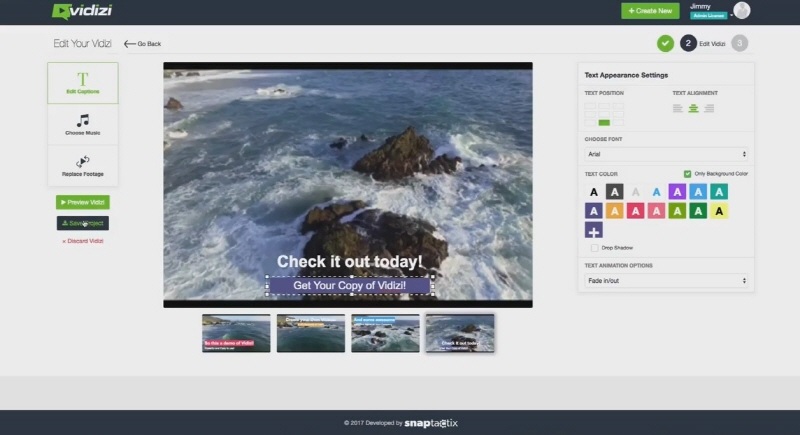Image resolution: width=800 pixels, height=435 pixels.
Task: Go Back to previous step
Action: (x=142, y=44)
